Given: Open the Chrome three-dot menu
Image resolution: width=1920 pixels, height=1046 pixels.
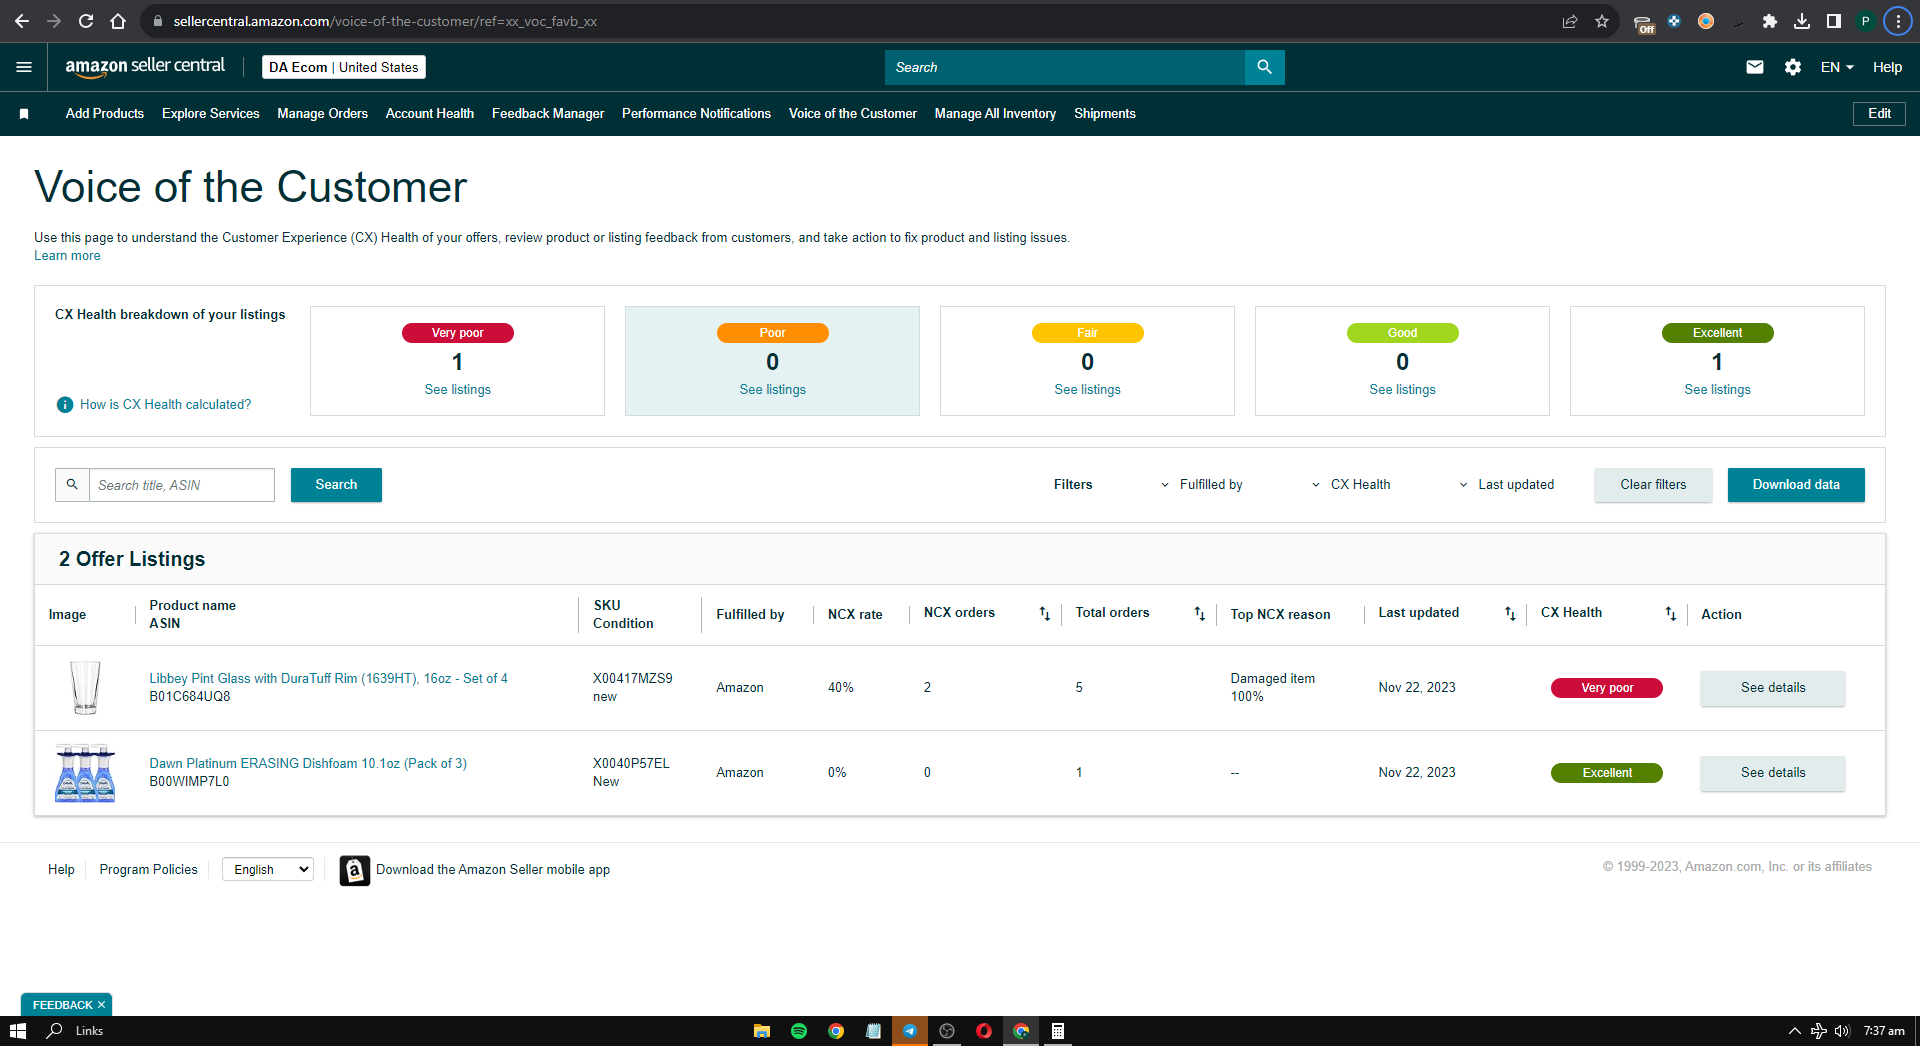Looking at the screenshot, I should [1898, 21].
